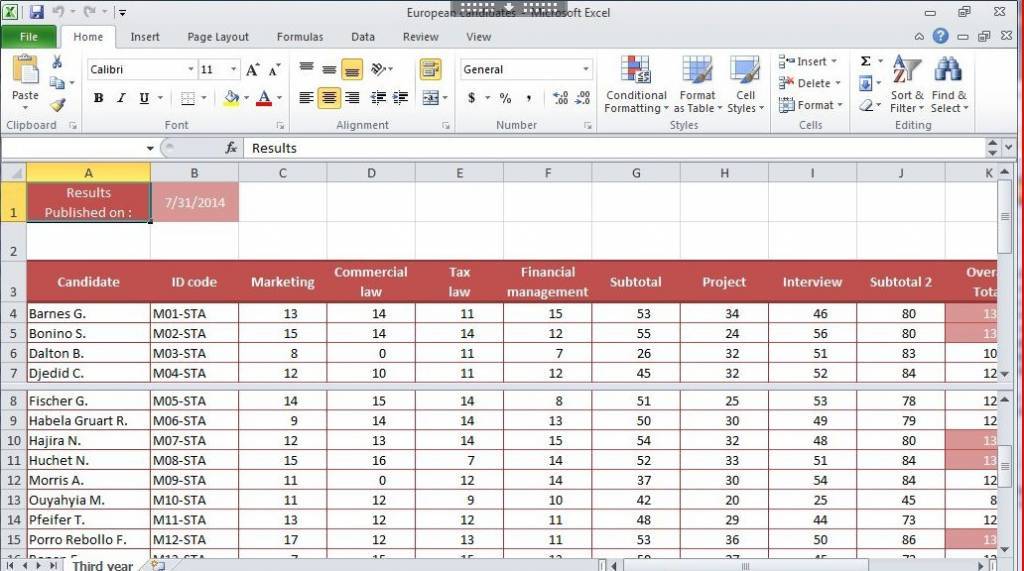The width and height of the screenshot is (1024, 571).
Task: Toggle Bold formatting
Action: tap(98, 98)
